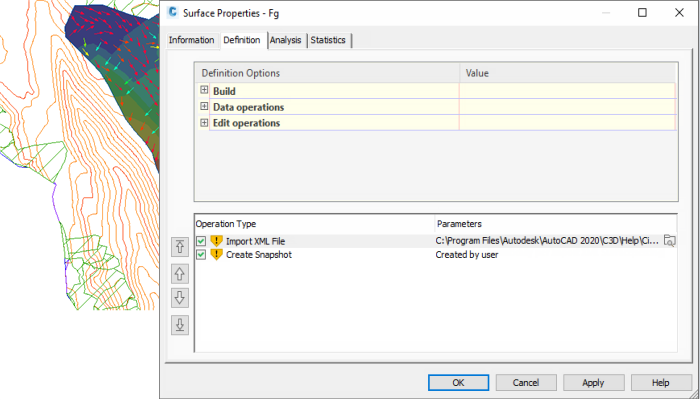The height and width of the screenshot is (400, 700).
Task: Click the browse file icon for Import XML
Action: [670, 241]
